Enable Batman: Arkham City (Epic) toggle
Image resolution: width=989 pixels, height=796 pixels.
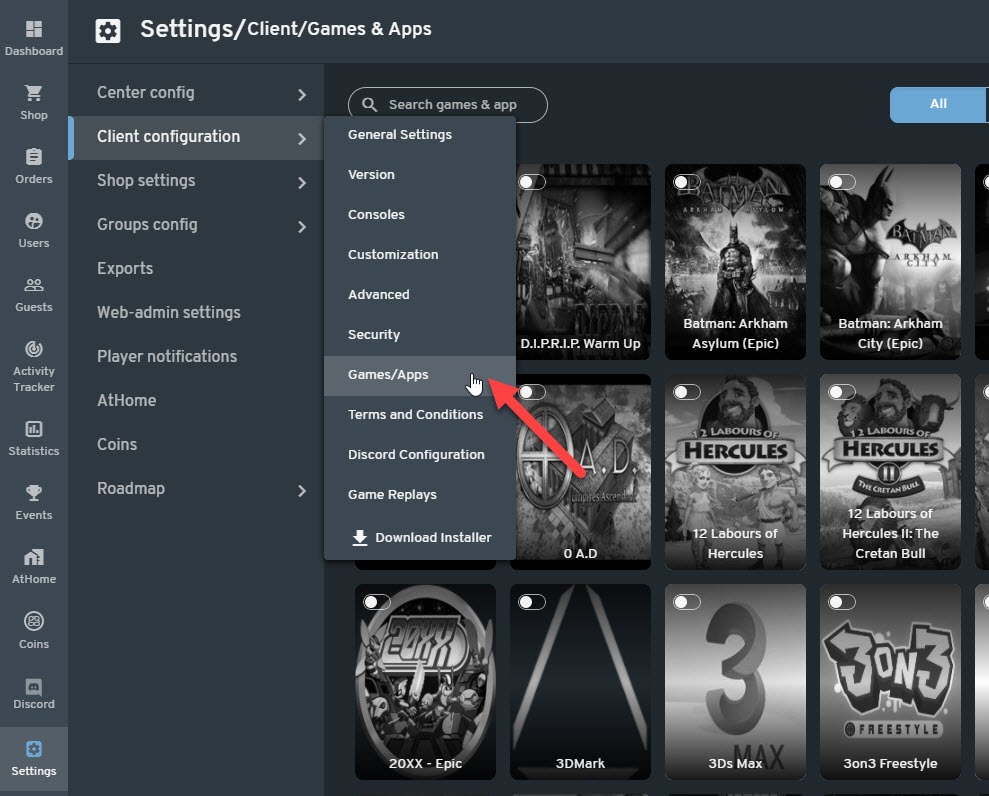pyautogui.click(x=841, y=182)
